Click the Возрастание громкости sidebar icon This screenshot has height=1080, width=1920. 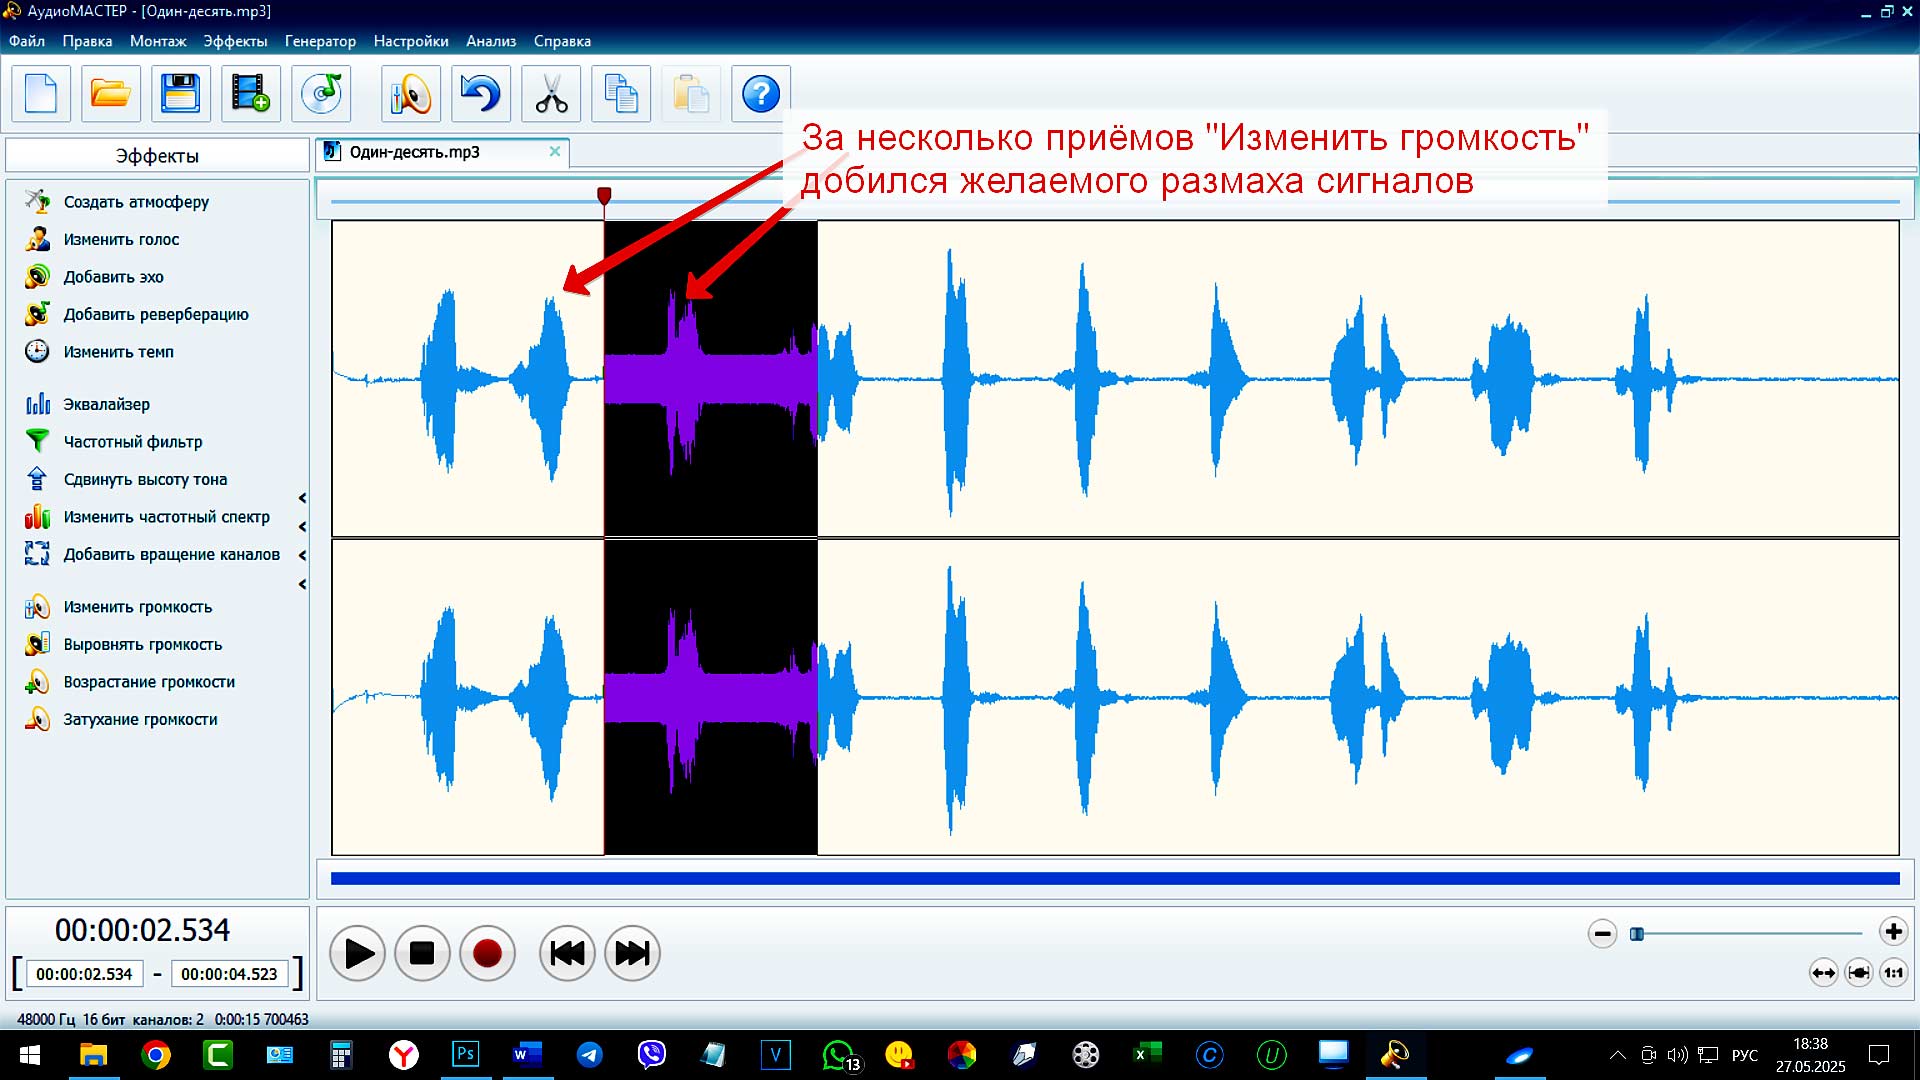tap(37, 682)
